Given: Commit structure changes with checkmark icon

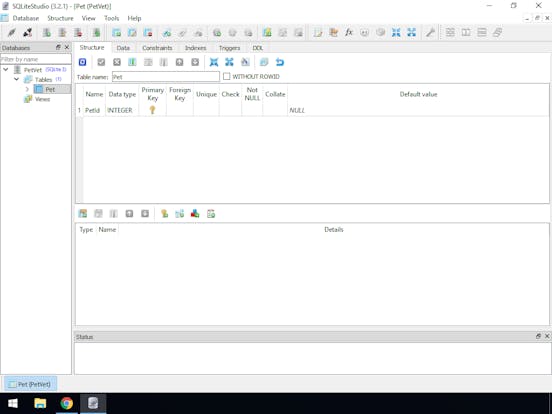Looking at the screenshot, I should [101, 62].
